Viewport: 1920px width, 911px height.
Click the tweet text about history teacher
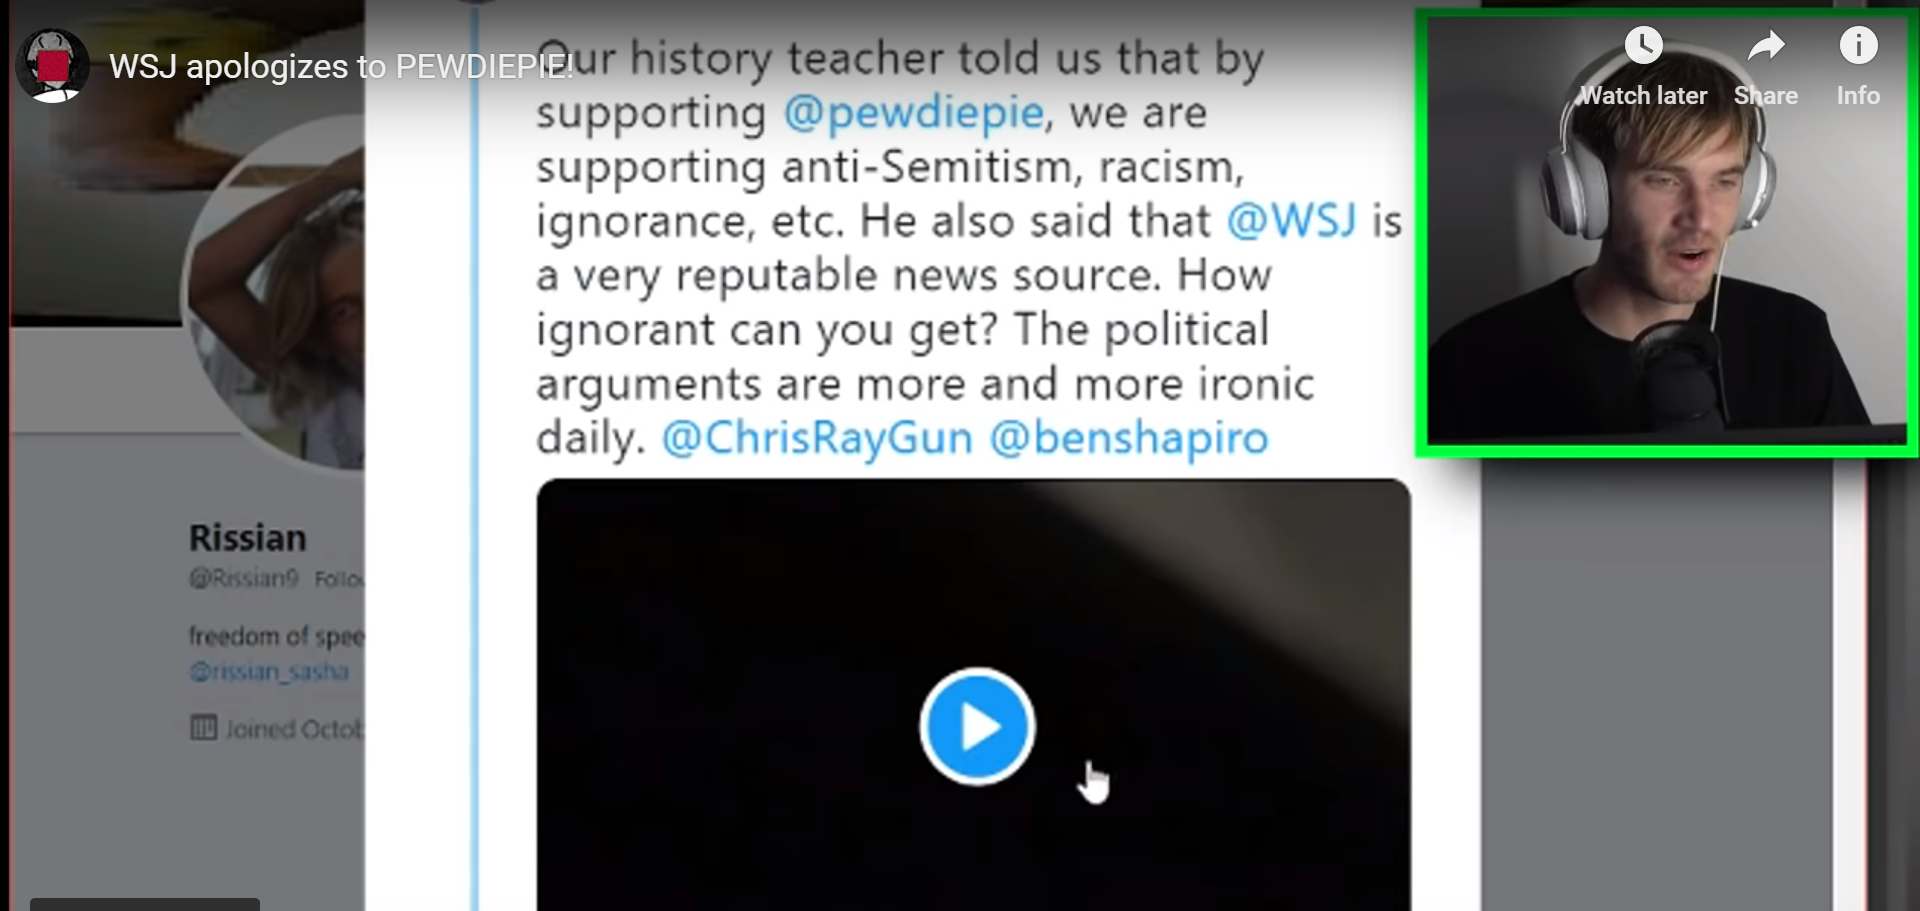coord(968,248)
